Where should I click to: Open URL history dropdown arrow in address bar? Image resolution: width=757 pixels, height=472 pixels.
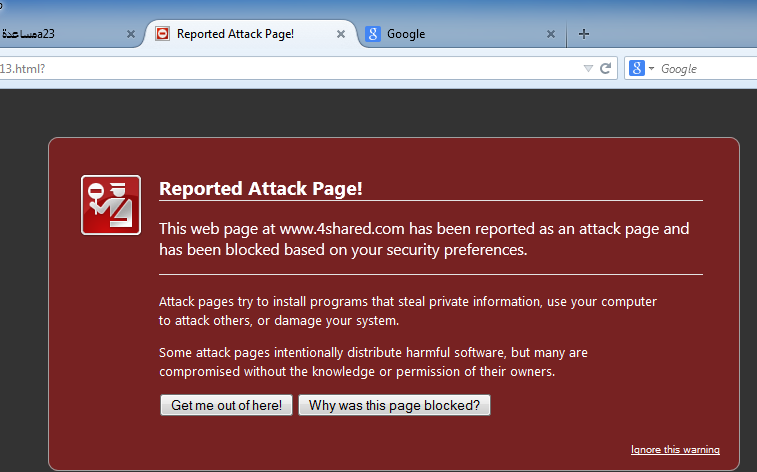(588, 69)
